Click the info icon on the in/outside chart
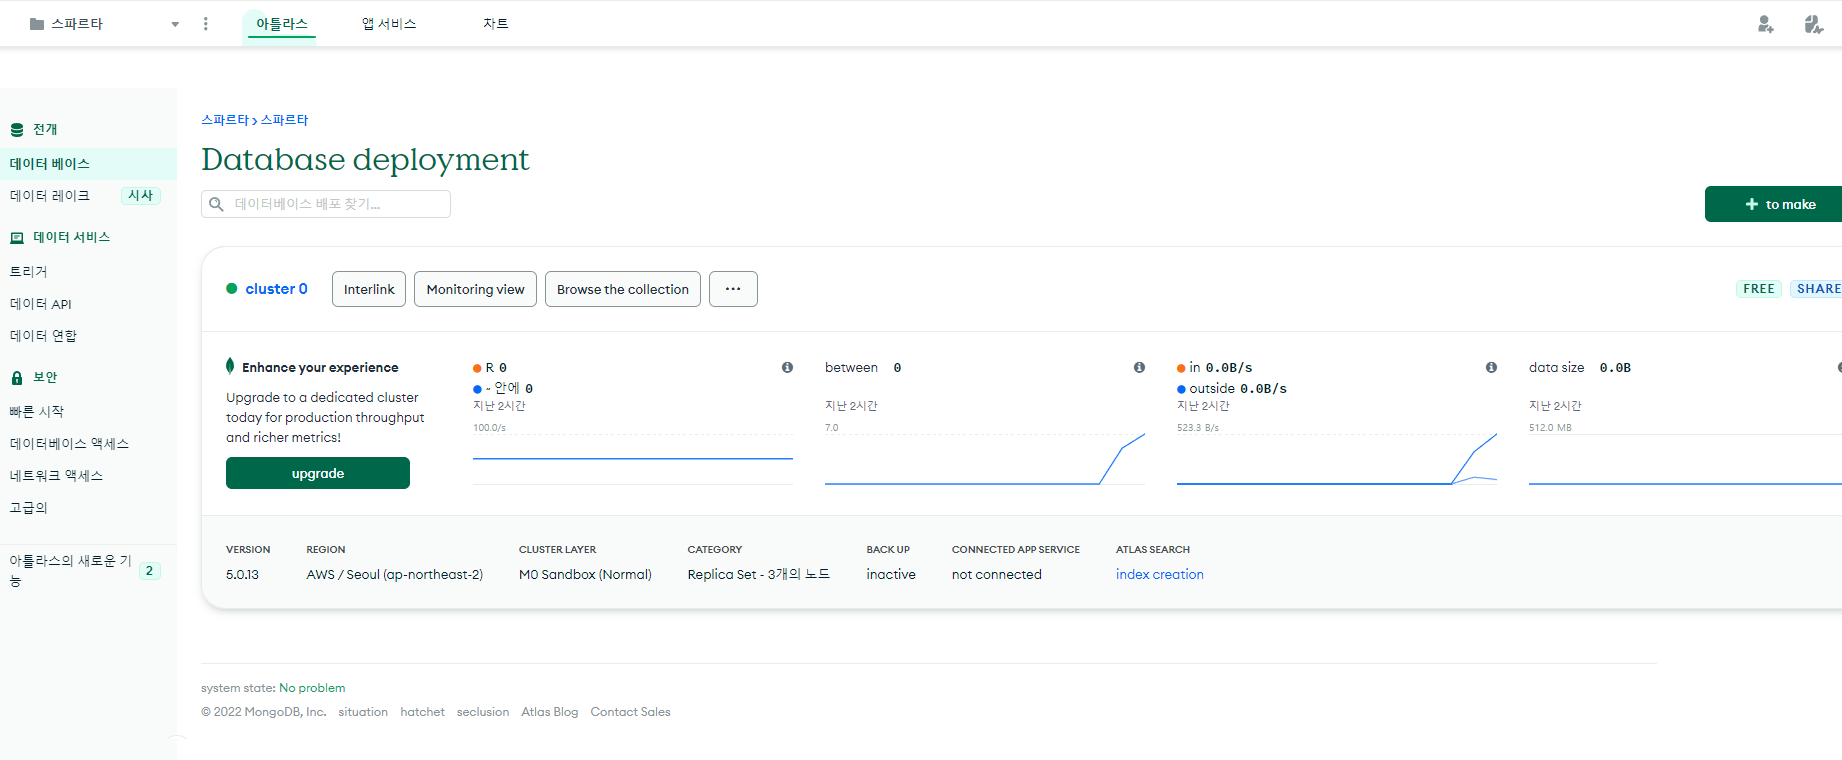Screen dimensions: 1842x760 click(x=1491, y=368)
